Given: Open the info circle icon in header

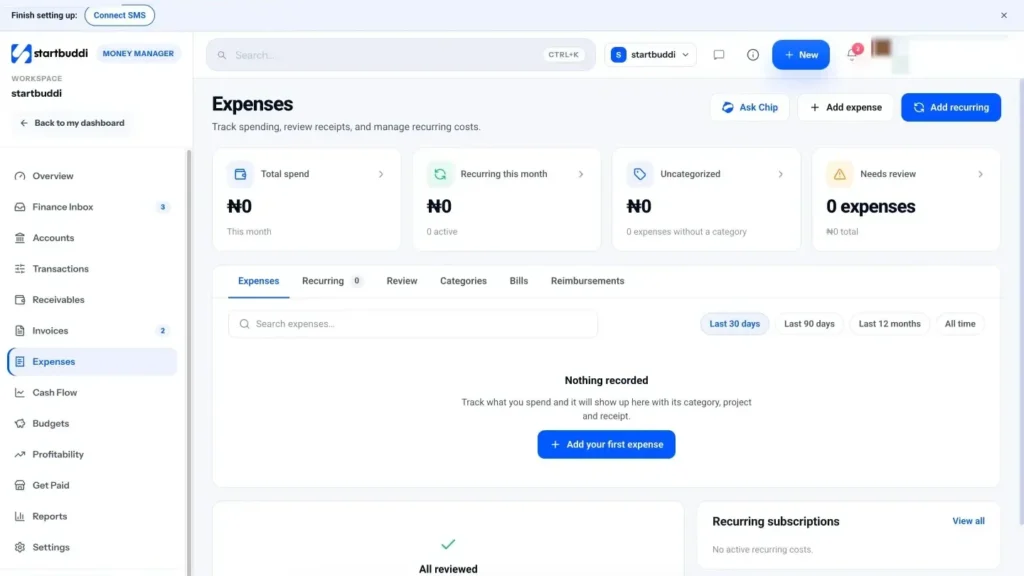Looking at the screenshot, I should point(753,55).
